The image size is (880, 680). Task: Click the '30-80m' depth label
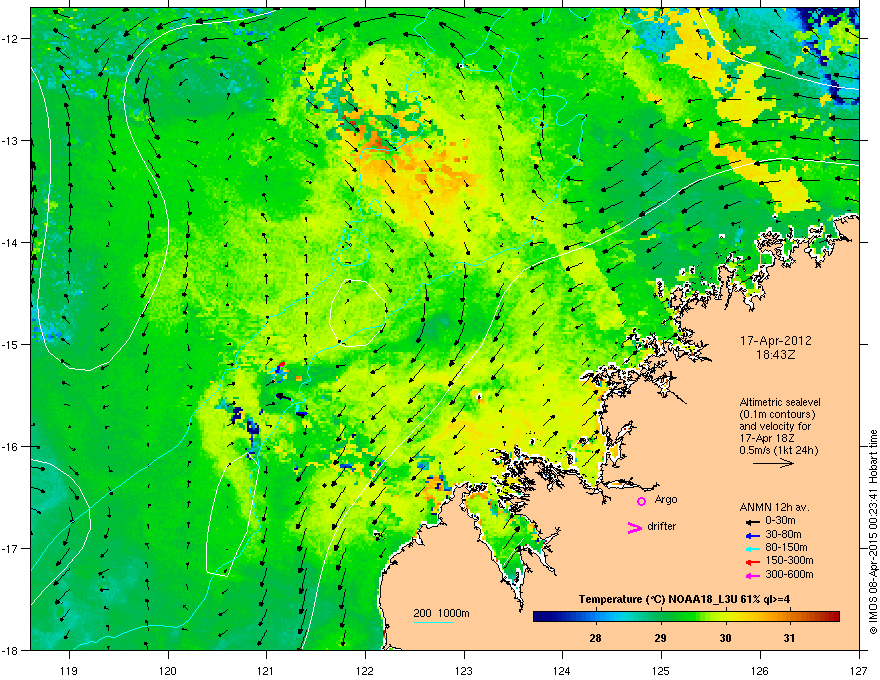click(x=783, y=534)
